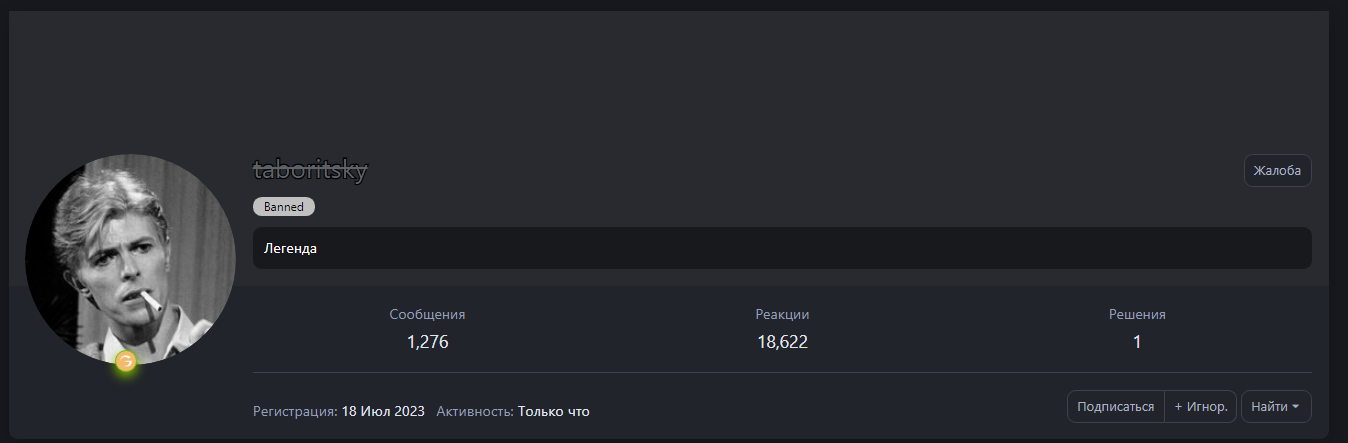Click the Активность label text
This screenshot has width=1348, height=443.
pos(474,411)
